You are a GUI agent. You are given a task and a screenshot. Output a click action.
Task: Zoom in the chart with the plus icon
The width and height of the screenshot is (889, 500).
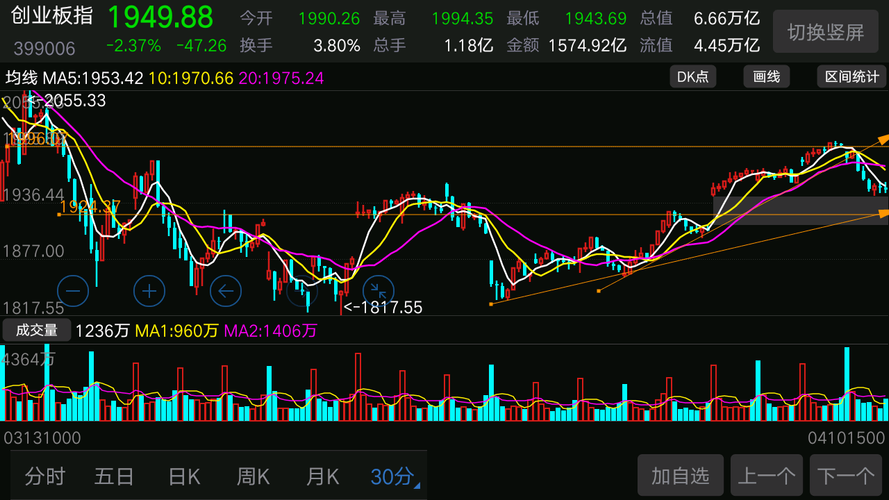(x=149, y=291)
